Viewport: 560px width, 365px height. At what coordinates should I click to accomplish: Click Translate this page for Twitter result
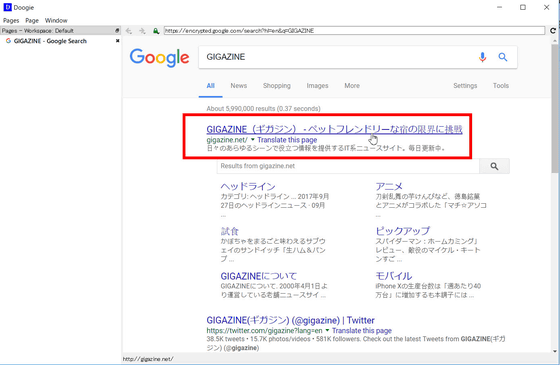[362, 331]
